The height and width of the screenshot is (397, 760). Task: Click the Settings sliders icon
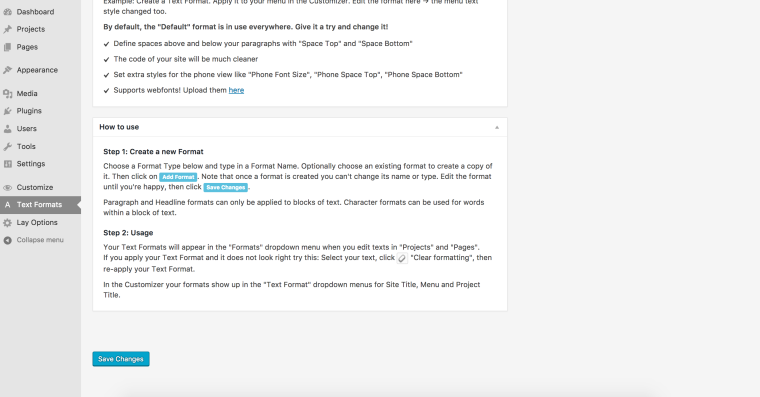click(7, 164)
